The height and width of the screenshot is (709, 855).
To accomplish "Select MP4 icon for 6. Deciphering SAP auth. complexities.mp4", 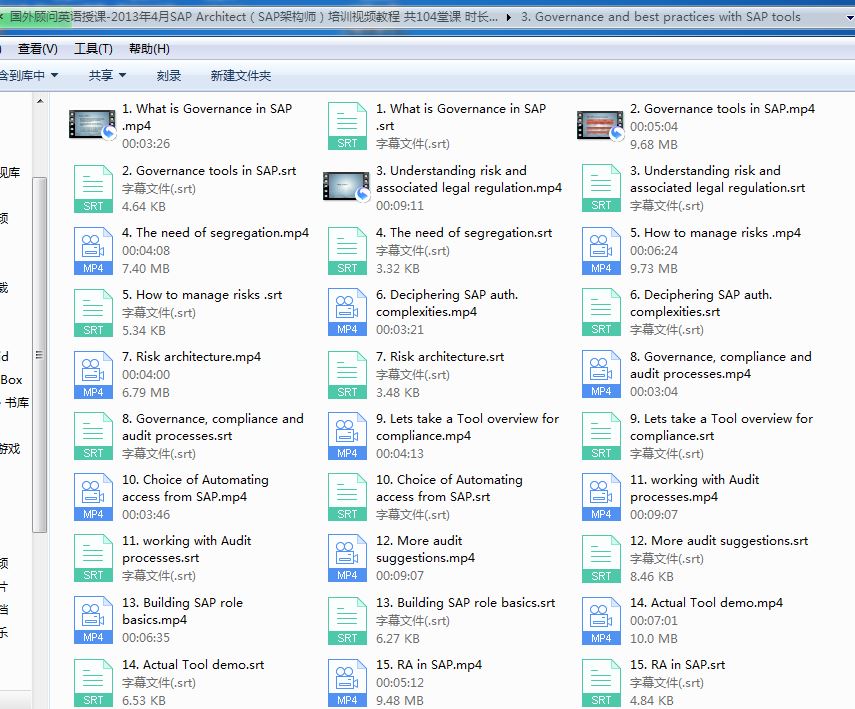I will pos(347,312).
